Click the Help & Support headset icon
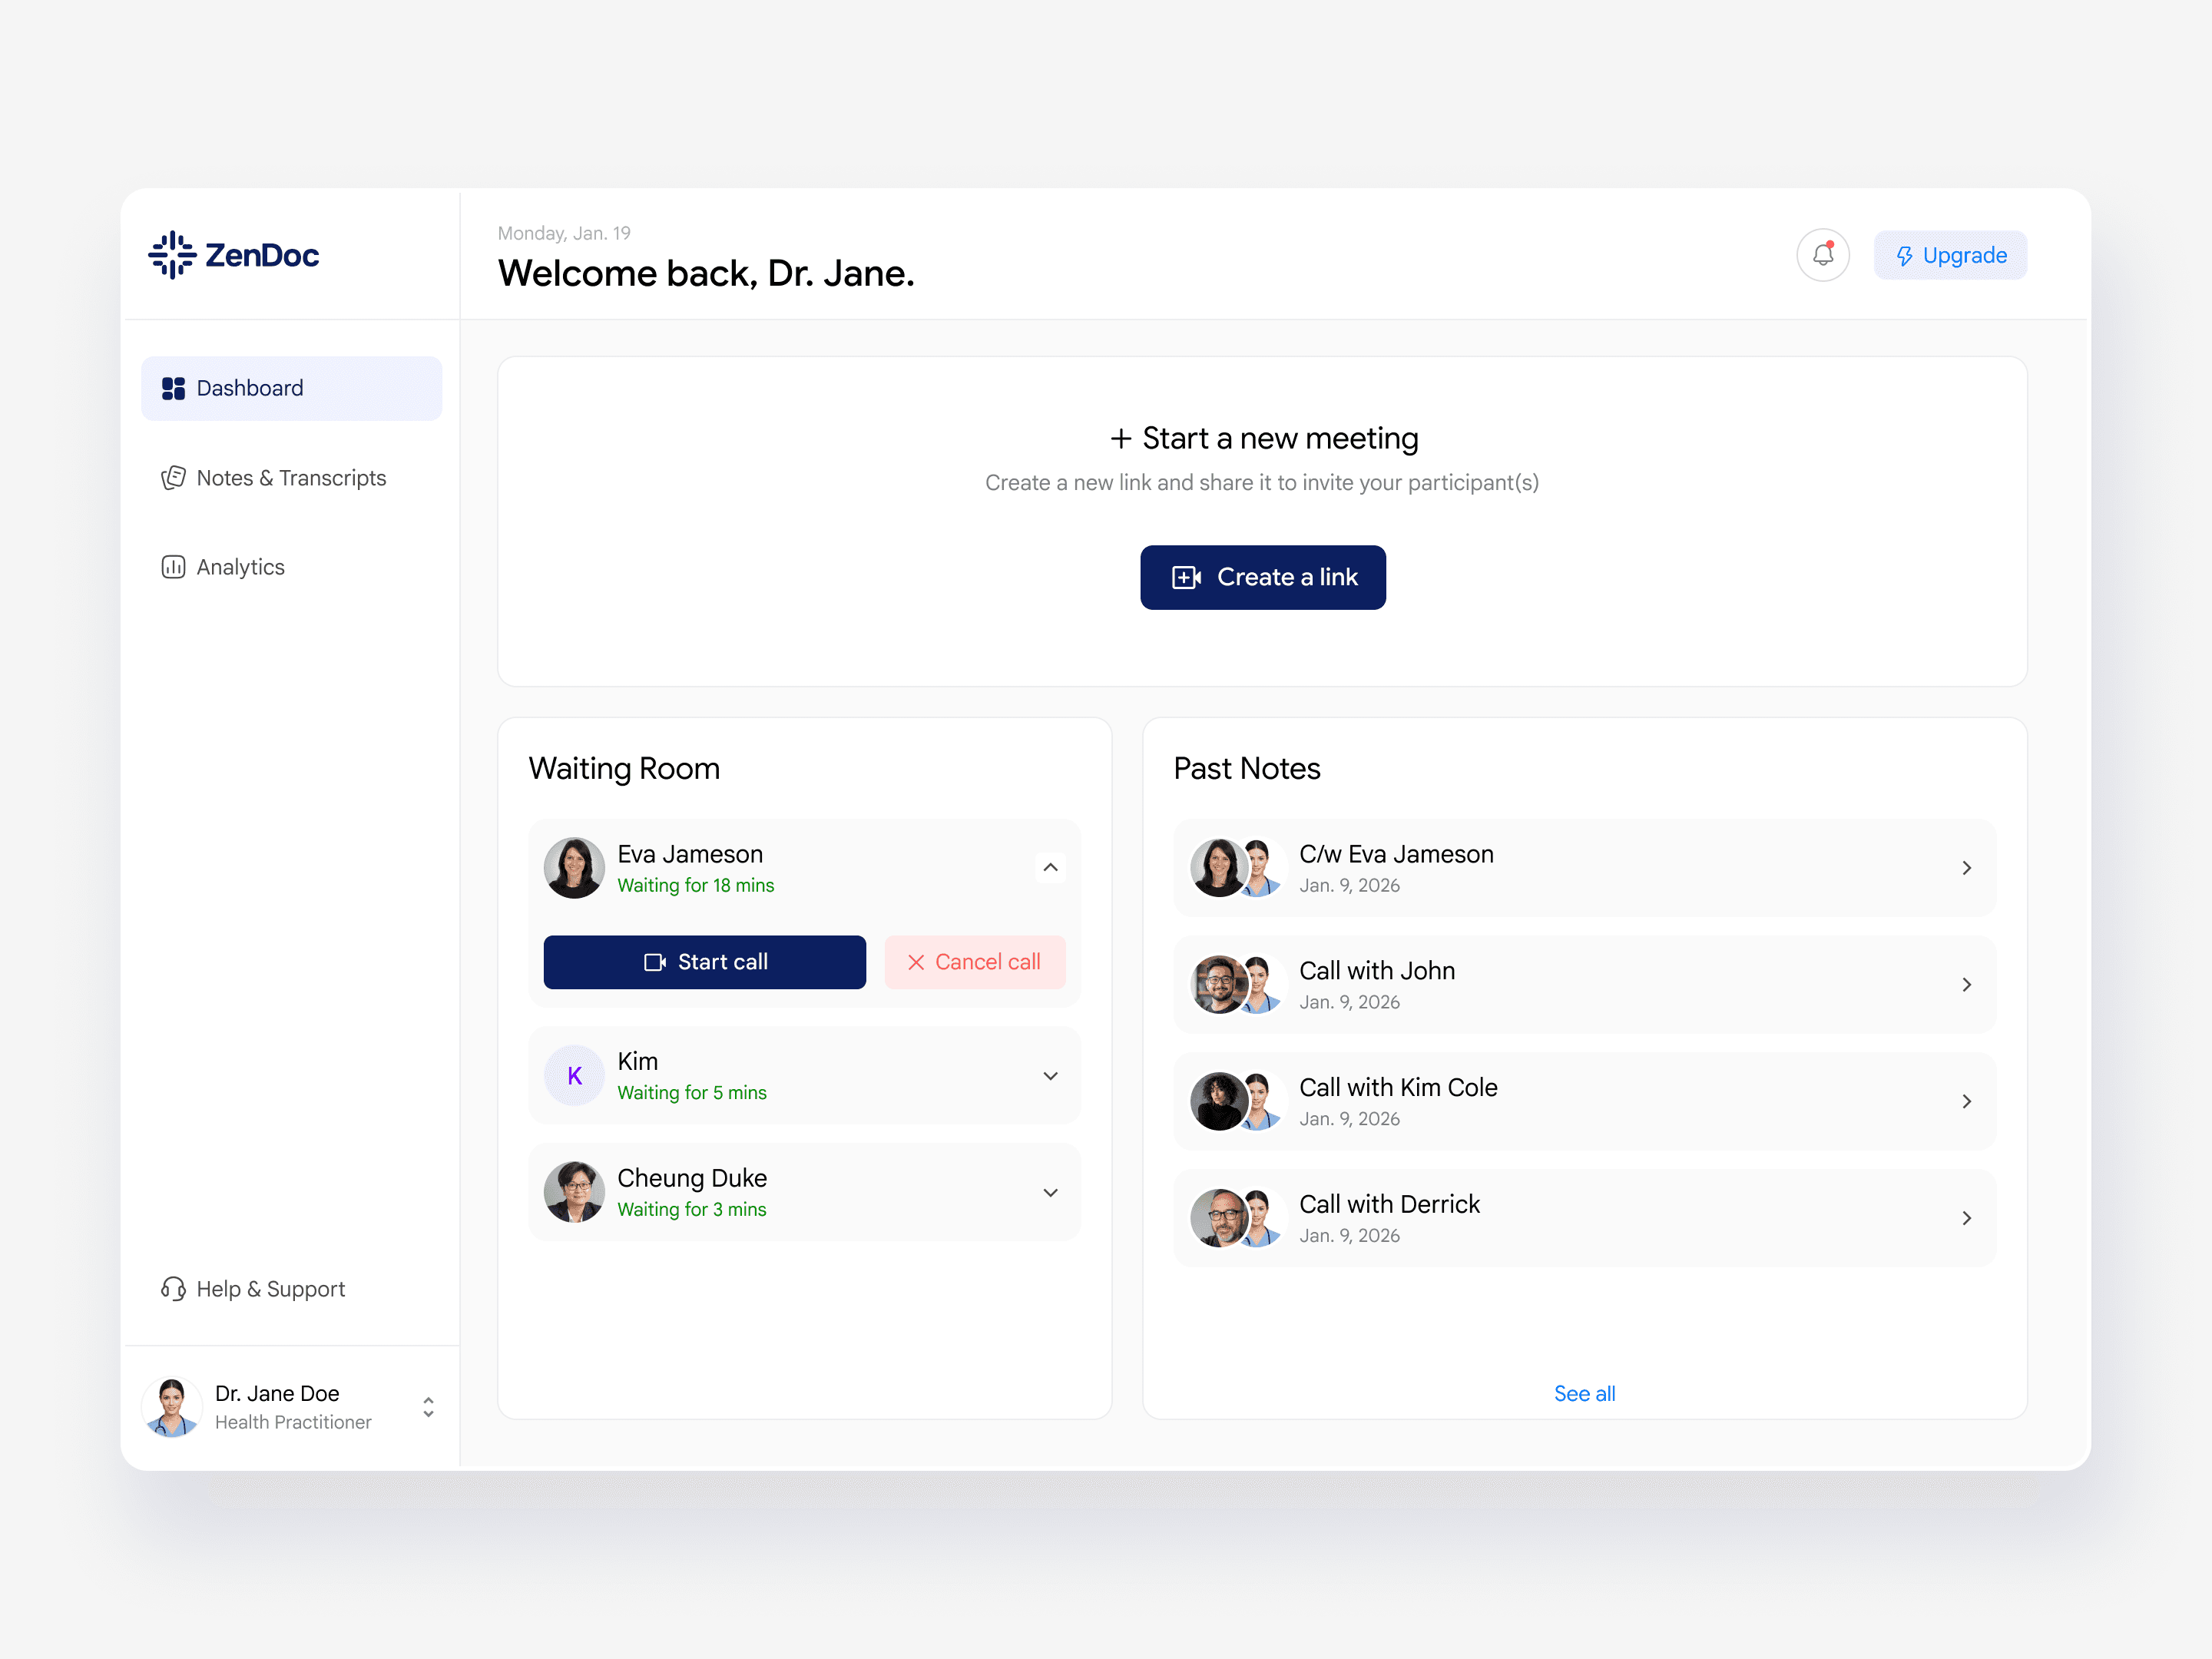 tap(173, 1288)
